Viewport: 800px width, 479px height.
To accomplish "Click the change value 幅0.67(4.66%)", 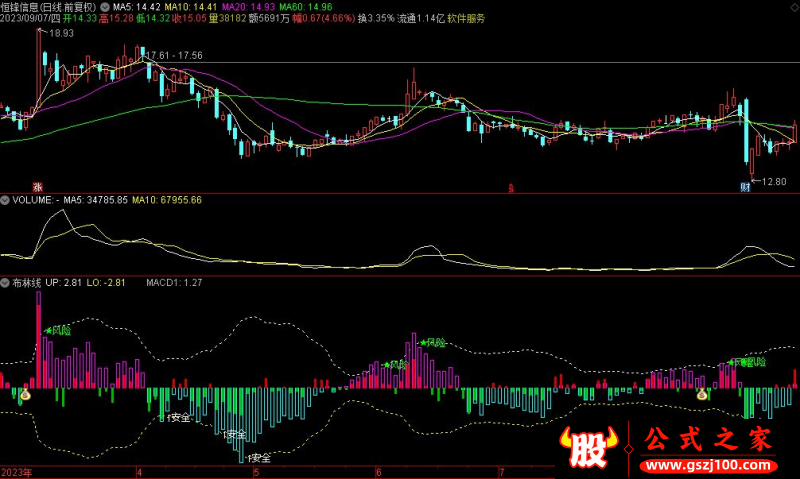I will (323, 18).
